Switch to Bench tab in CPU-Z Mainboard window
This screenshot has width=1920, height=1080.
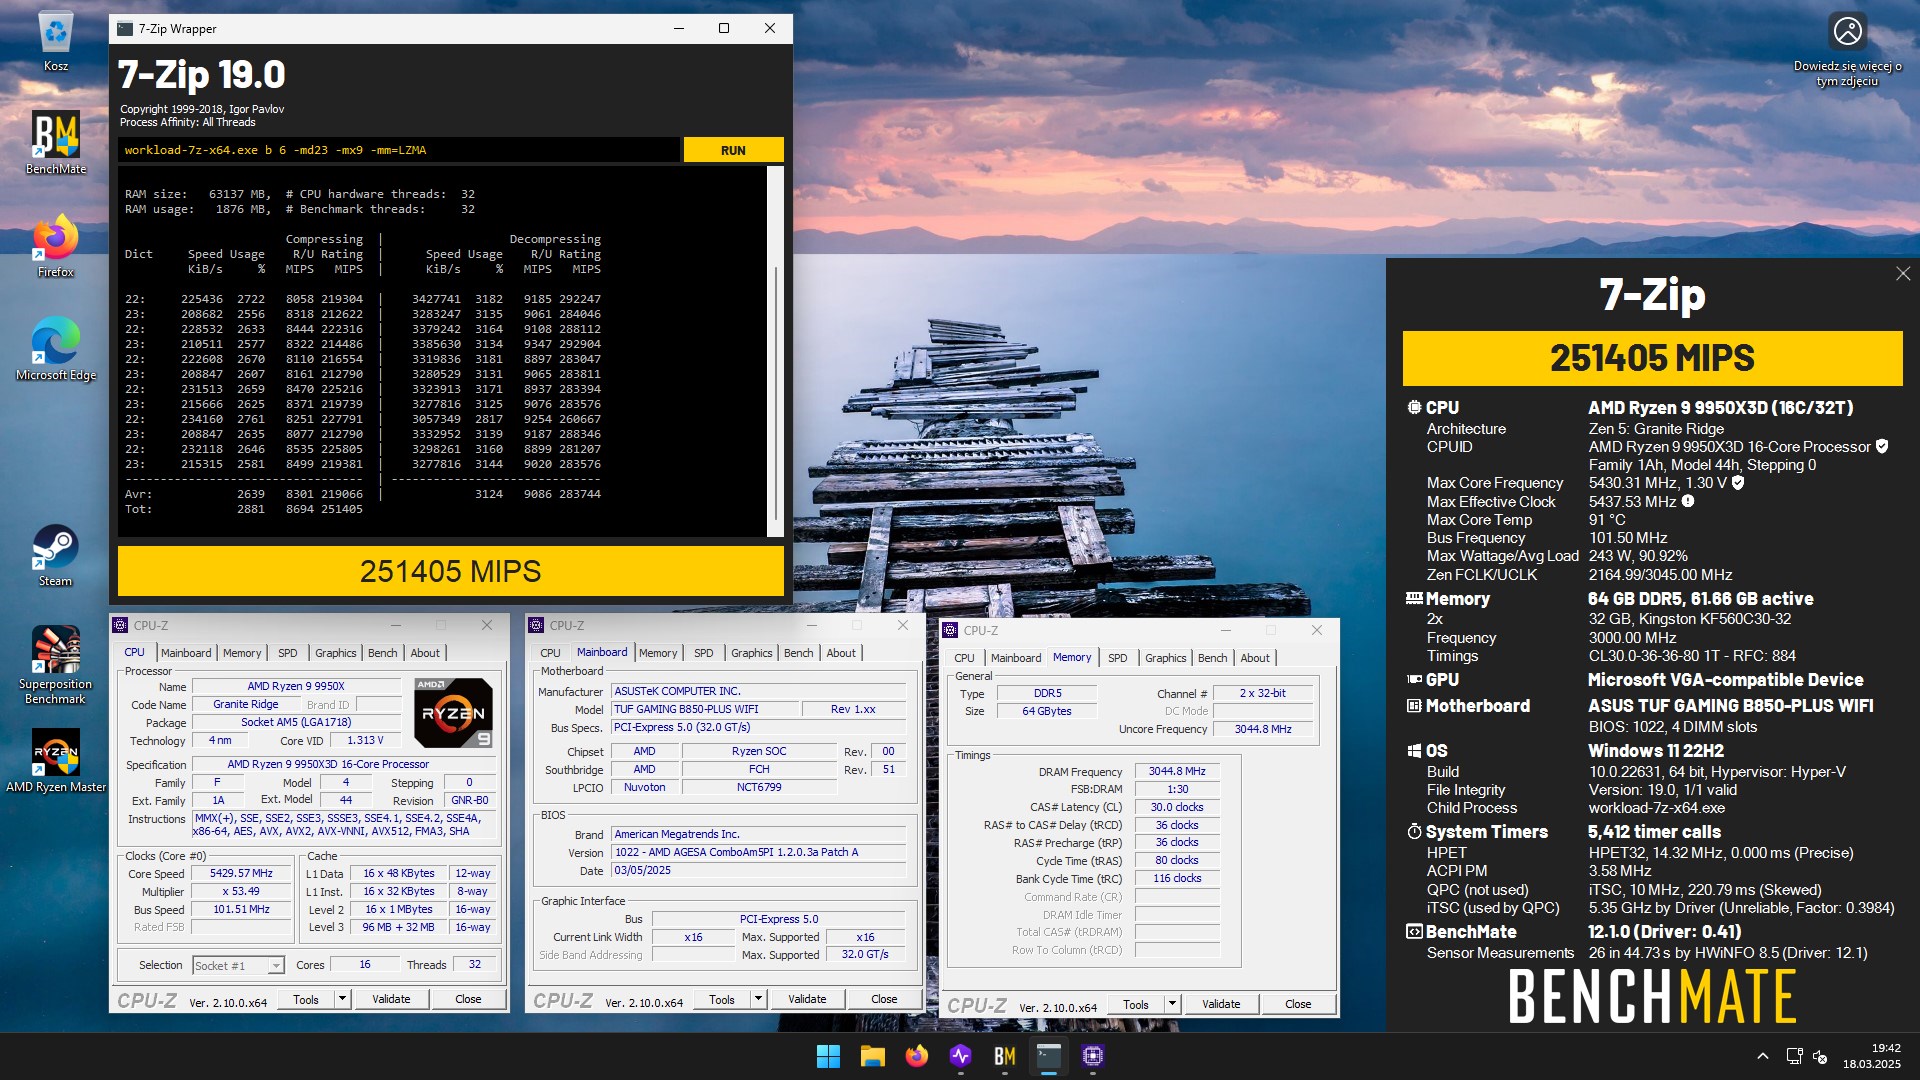(798, 653)
